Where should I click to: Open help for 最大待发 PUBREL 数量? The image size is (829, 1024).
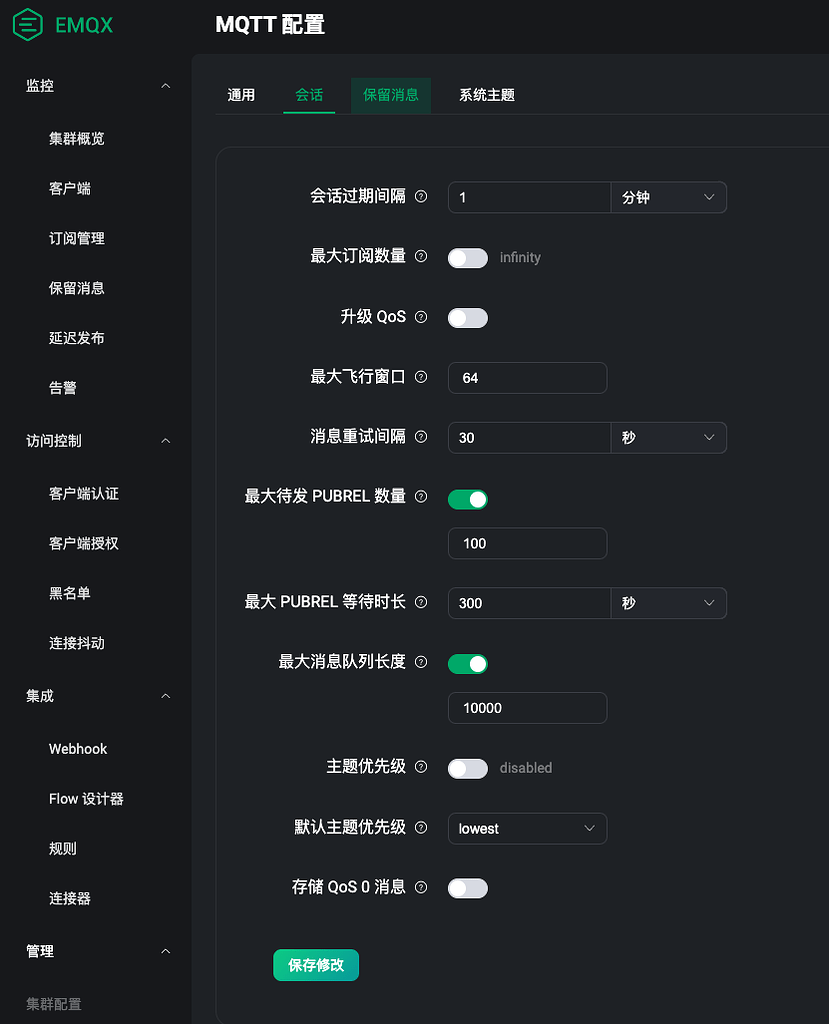coord(420,498)
